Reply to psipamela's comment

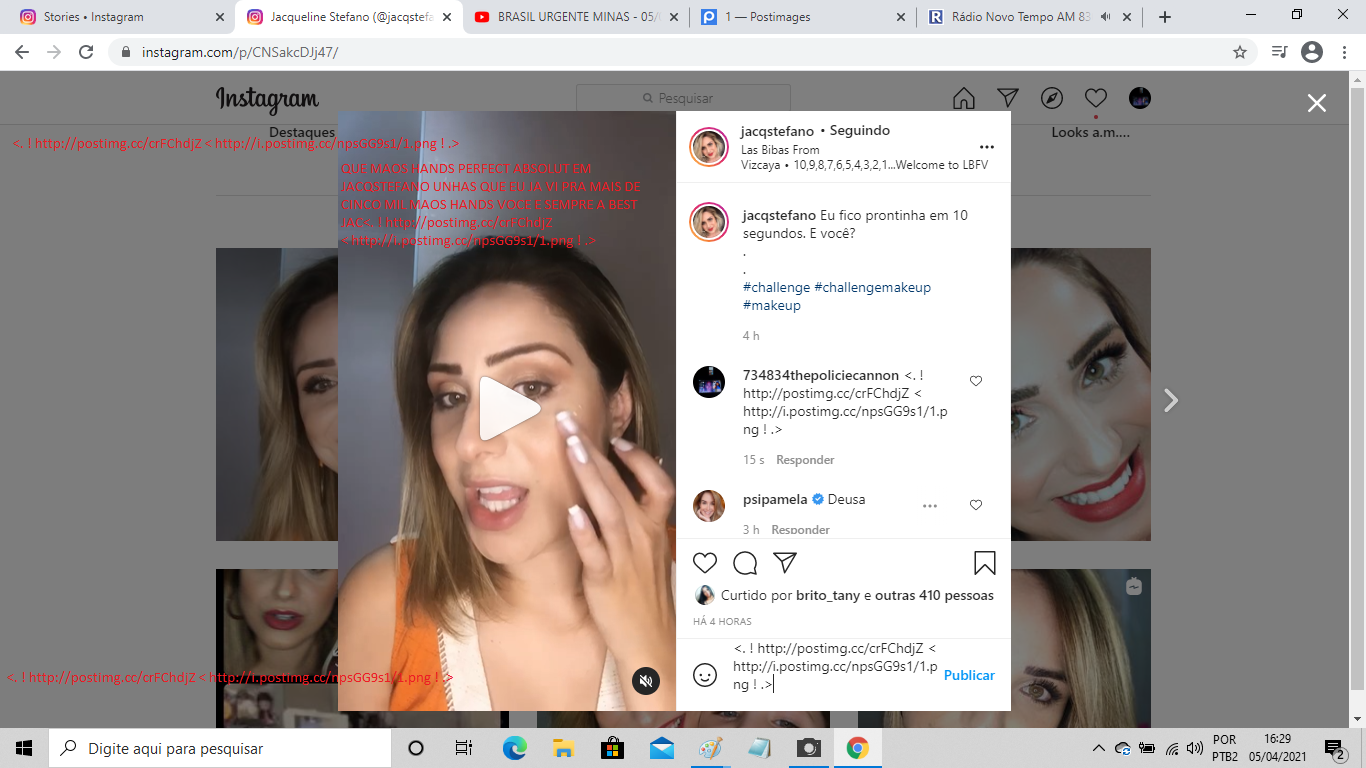point(800,529)
